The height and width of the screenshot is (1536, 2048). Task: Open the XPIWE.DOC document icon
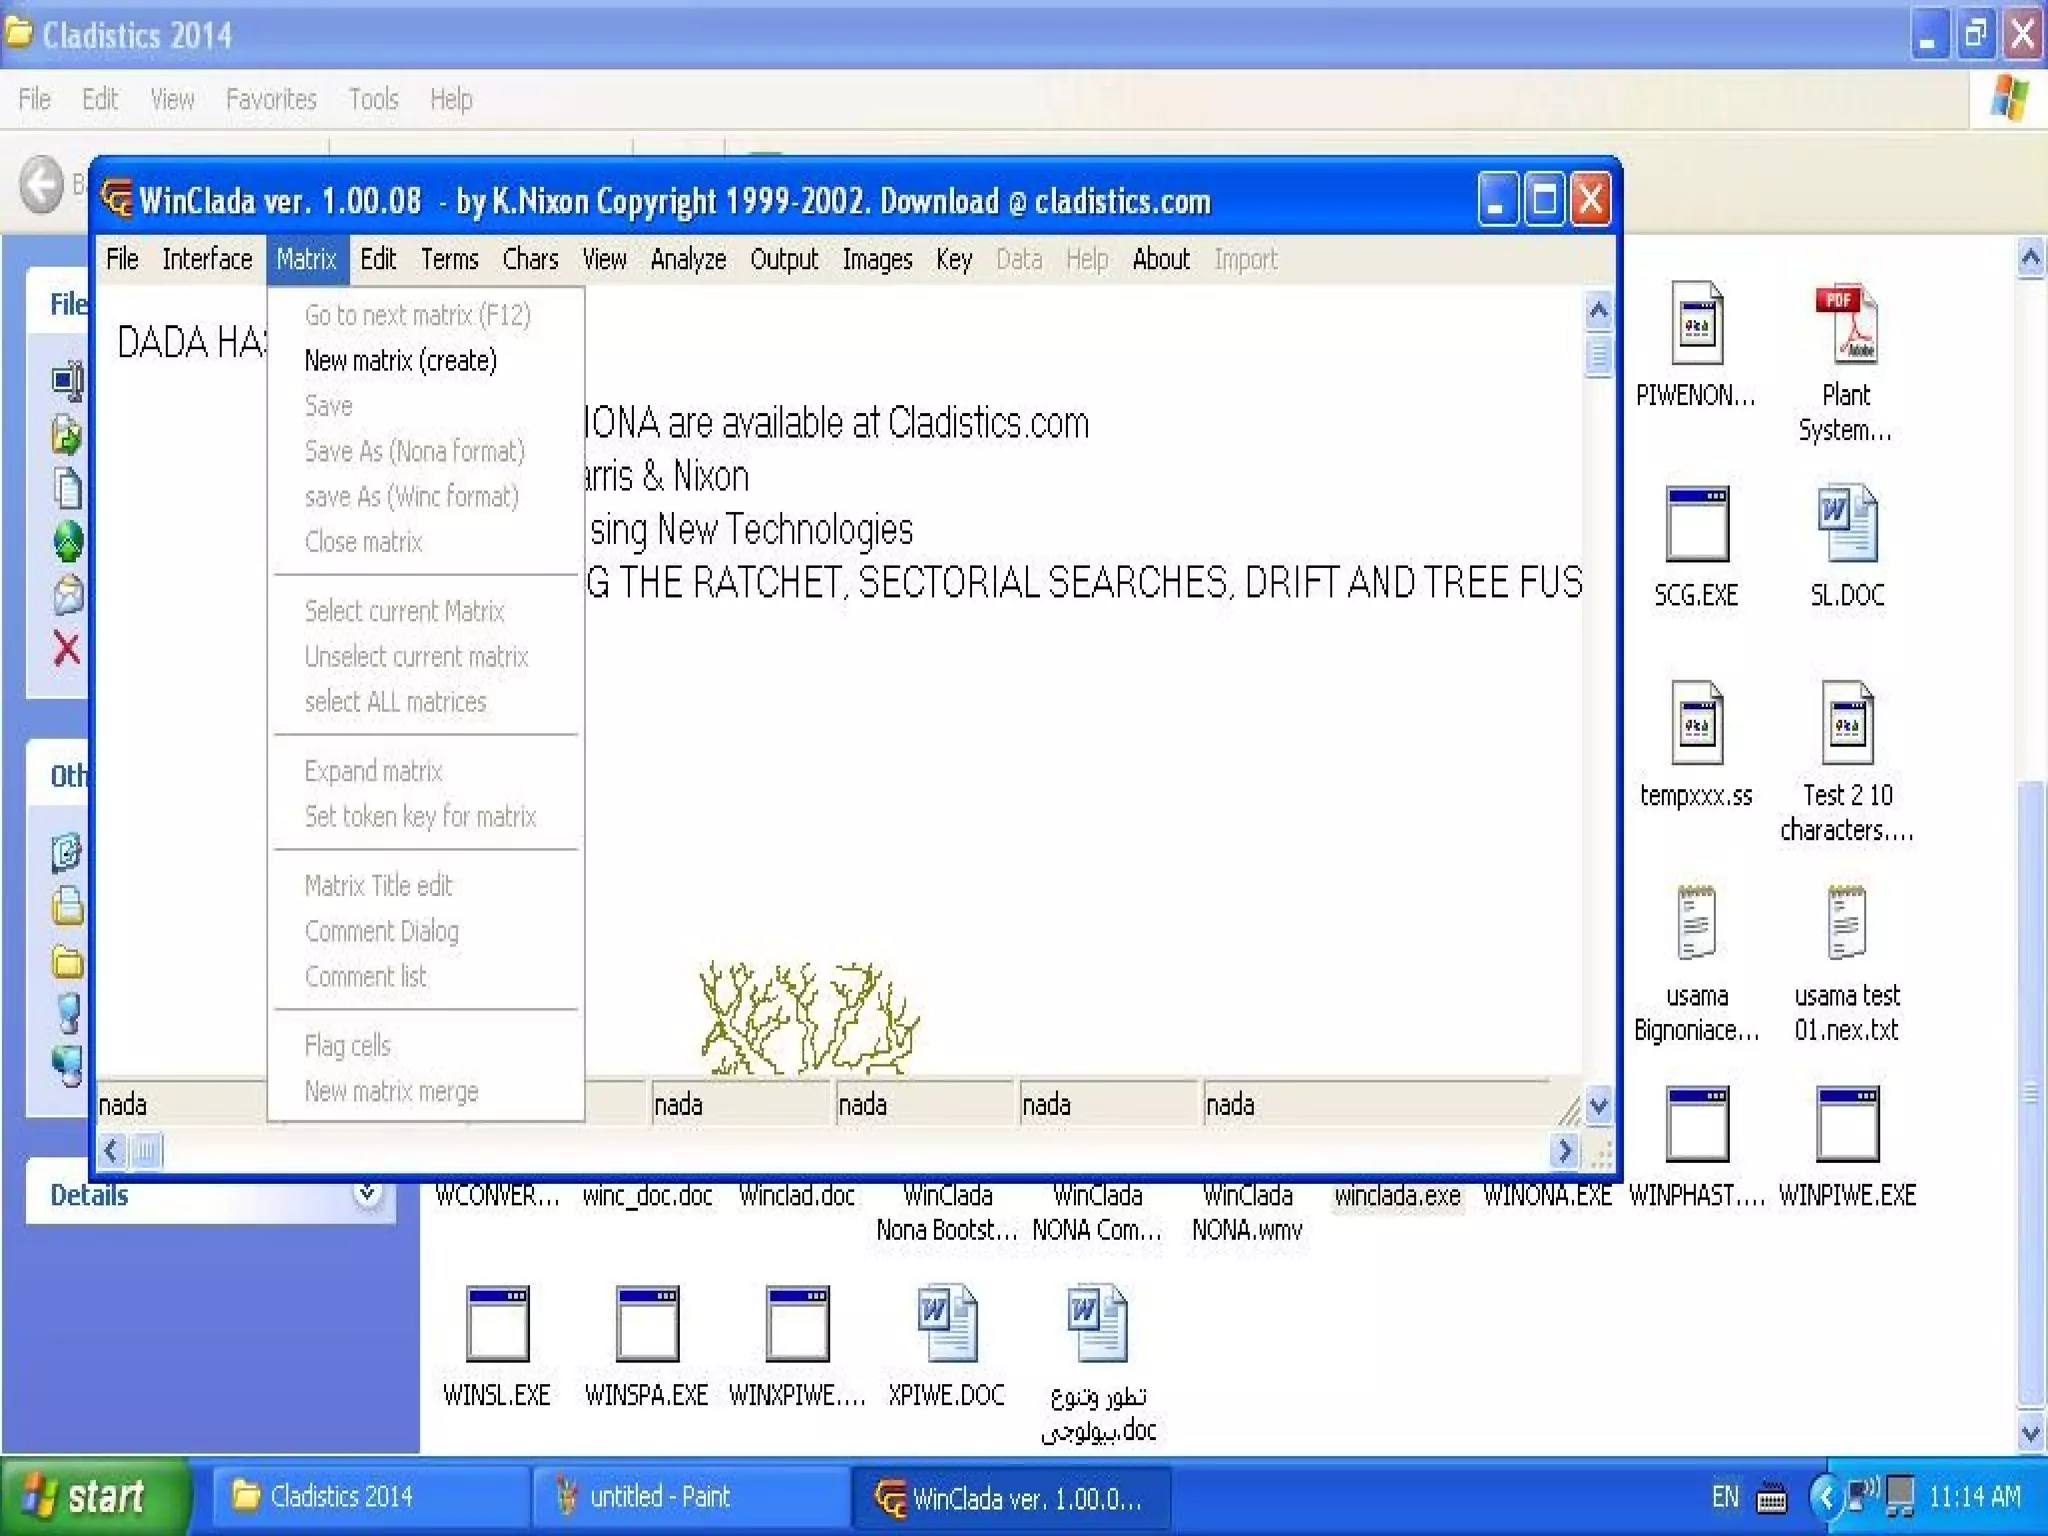946,1324
